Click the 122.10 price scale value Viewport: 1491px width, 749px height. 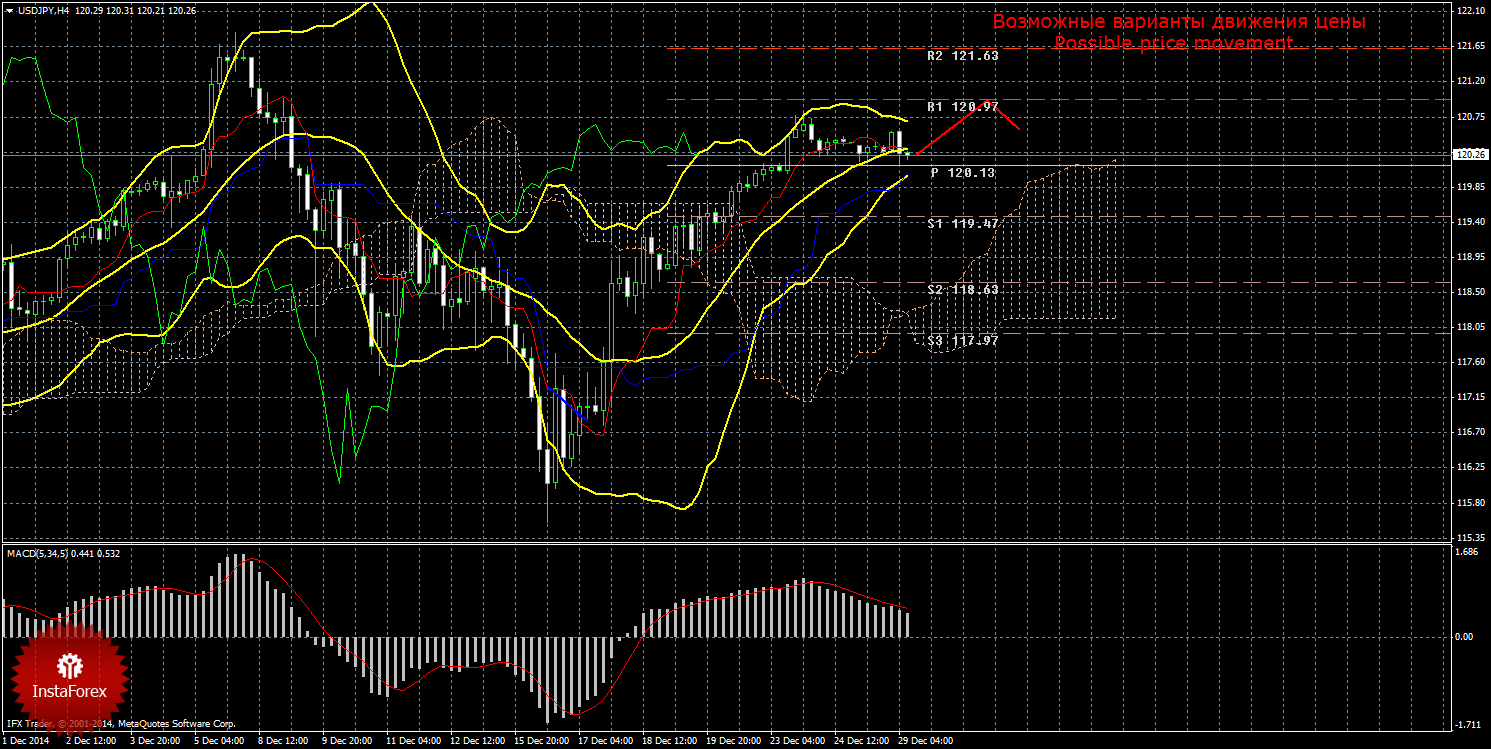pos(1469,11)
